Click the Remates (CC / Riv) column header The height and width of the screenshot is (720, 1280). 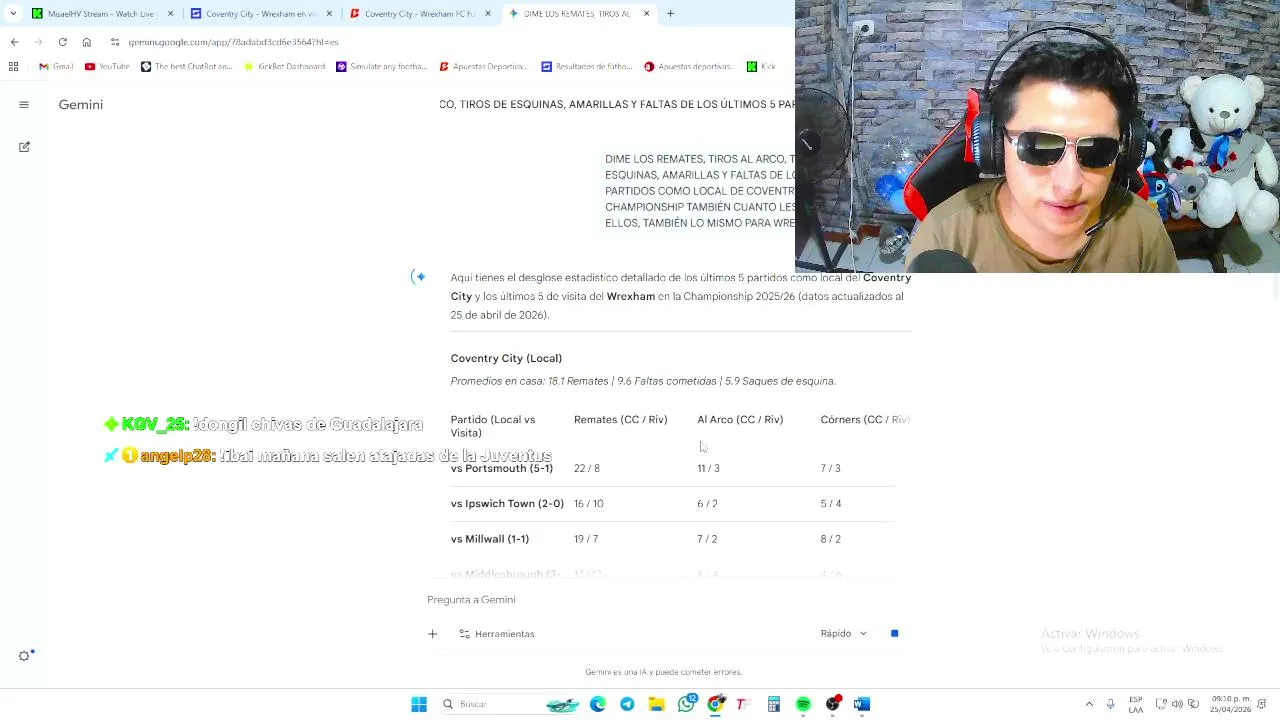pos(621,420)
